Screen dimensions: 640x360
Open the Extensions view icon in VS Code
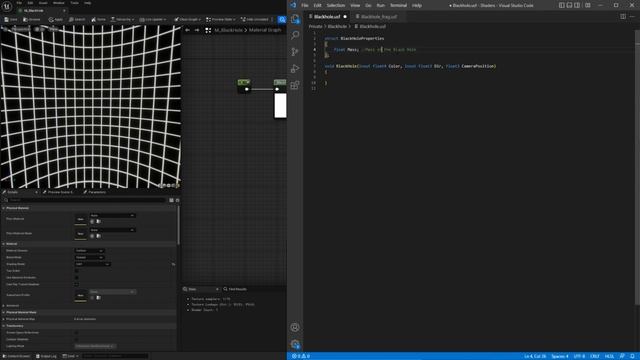pyautogui.click(x=295, y=85)
